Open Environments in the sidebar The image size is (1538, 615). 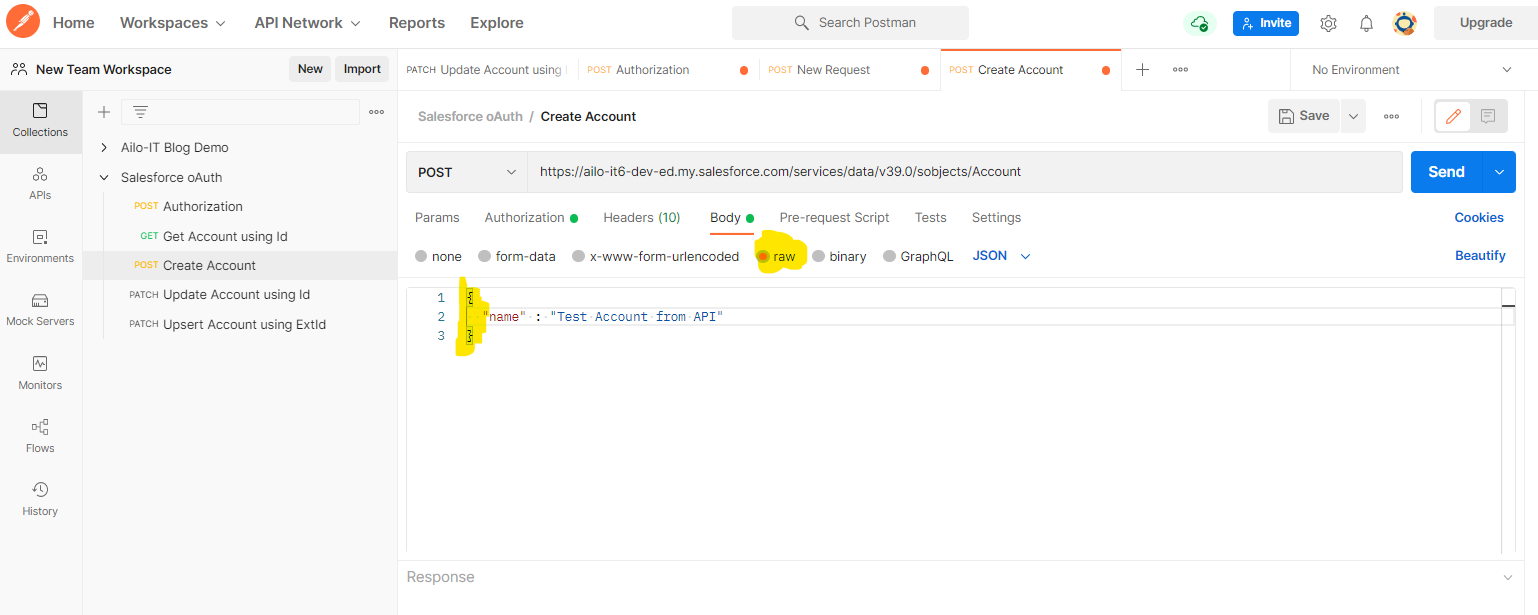(40, 247)
